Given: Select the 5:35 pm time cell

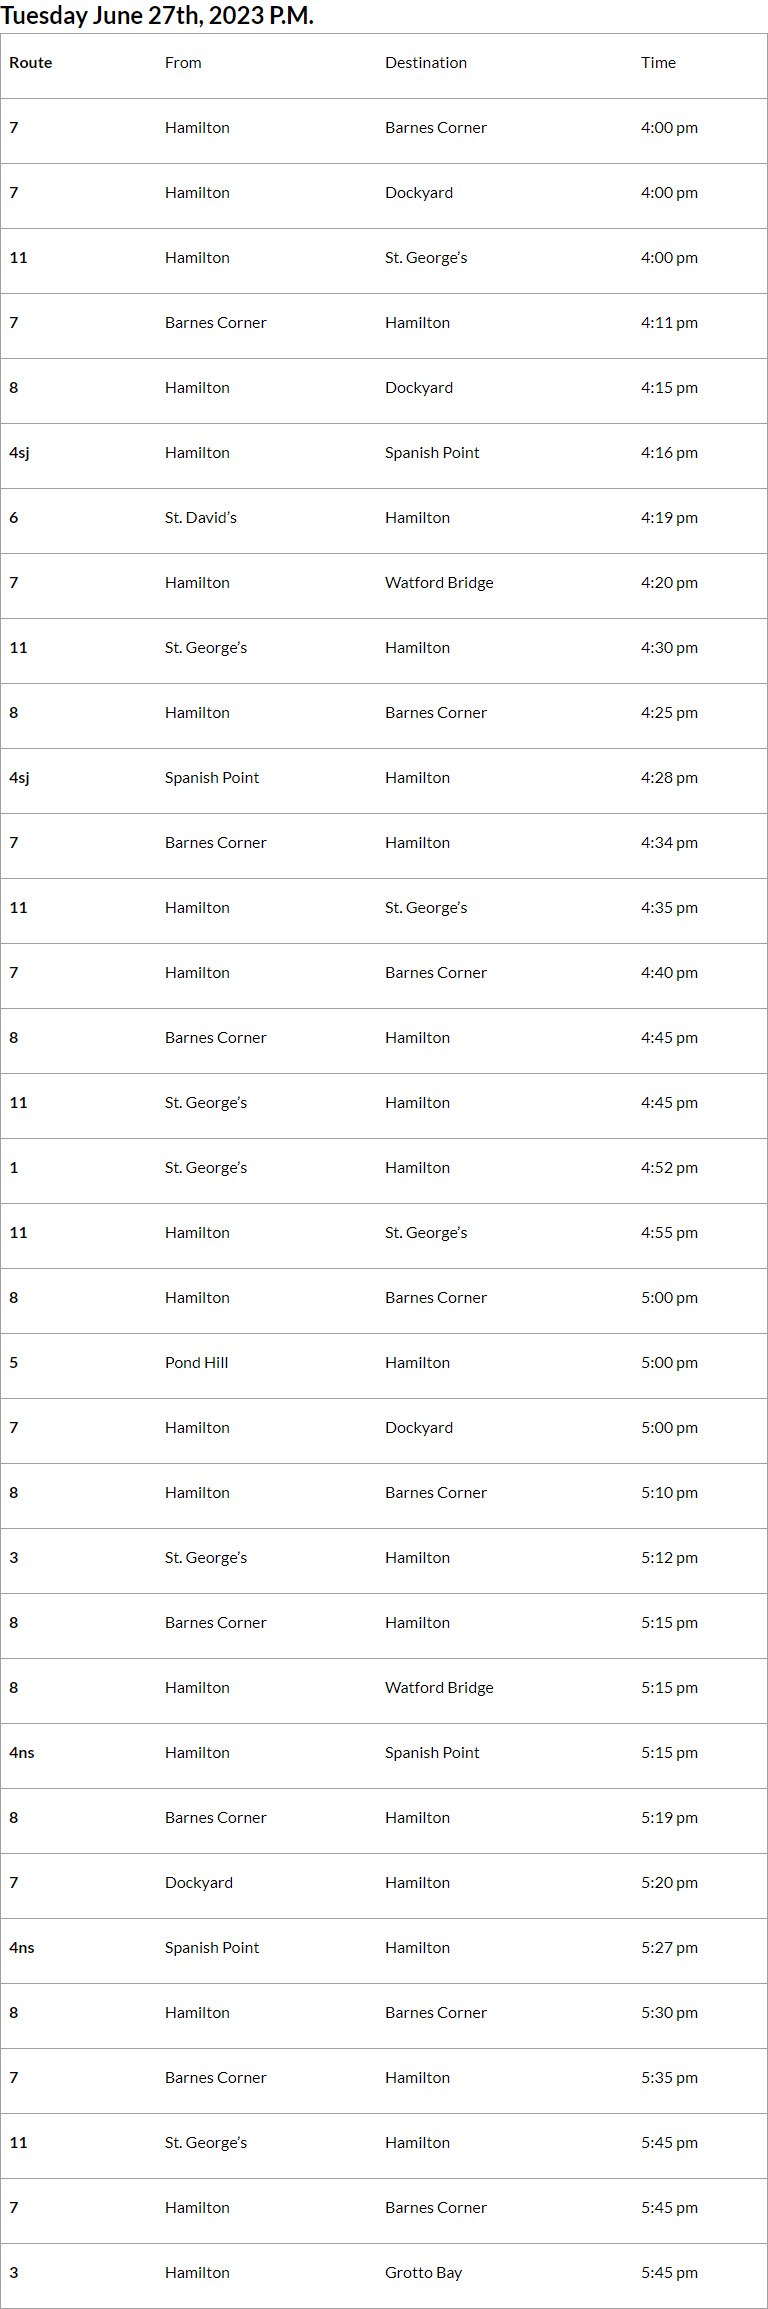Looking at the screenshot, I should click(x=669, y=2078).
